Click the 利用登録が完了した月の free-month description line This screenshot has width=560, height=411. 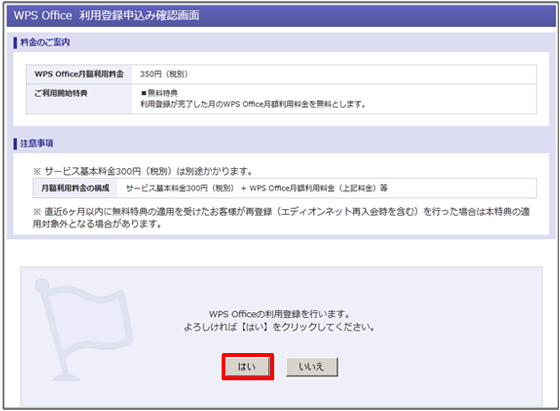252,104
